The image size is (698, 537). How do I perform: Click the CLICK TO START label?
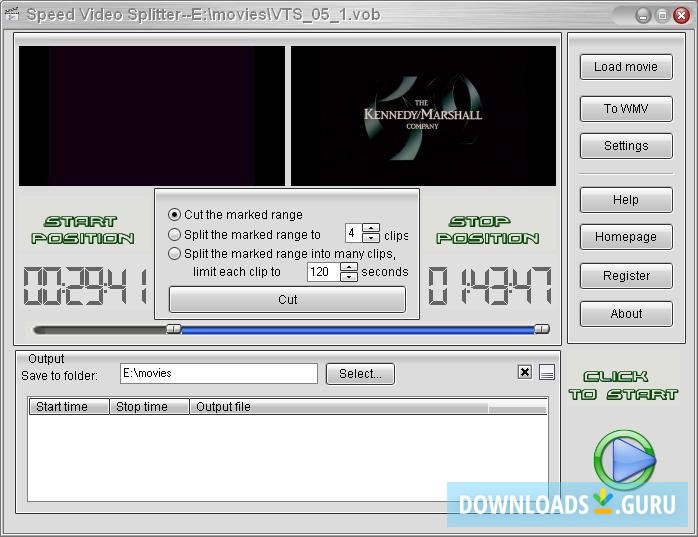pos(623,386)
